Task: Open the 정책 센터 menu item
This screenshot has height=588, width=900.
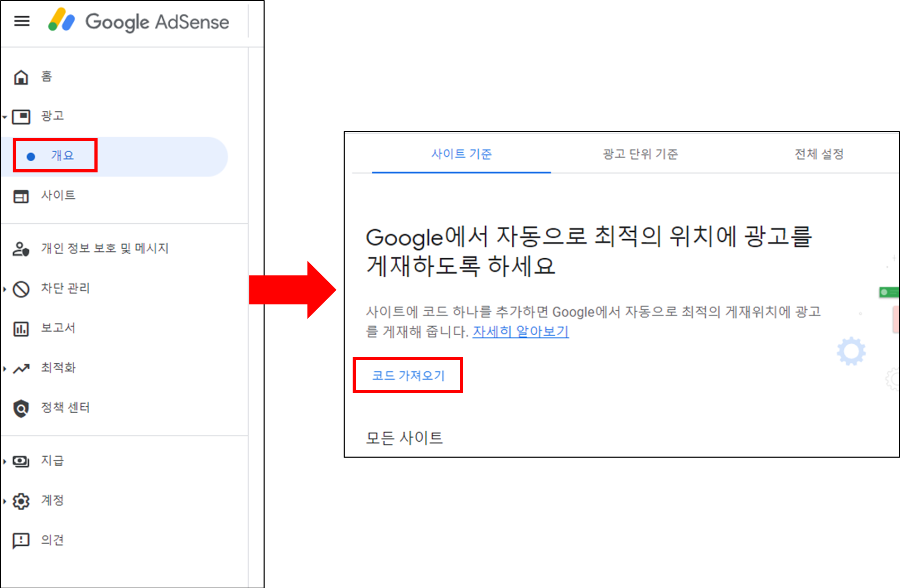Action: click(65, 408)
